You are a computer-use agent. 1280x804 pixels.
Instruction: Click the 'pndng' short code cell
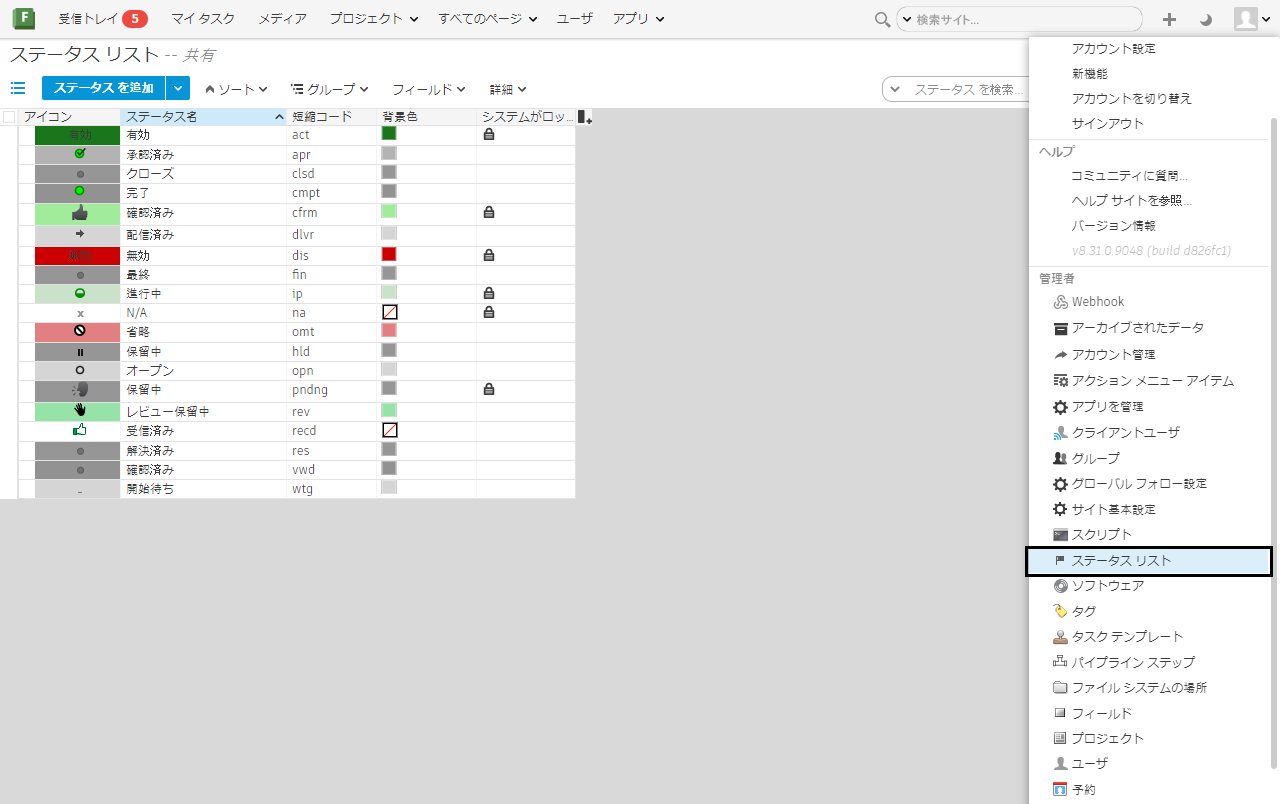click(x=332, y=390)
